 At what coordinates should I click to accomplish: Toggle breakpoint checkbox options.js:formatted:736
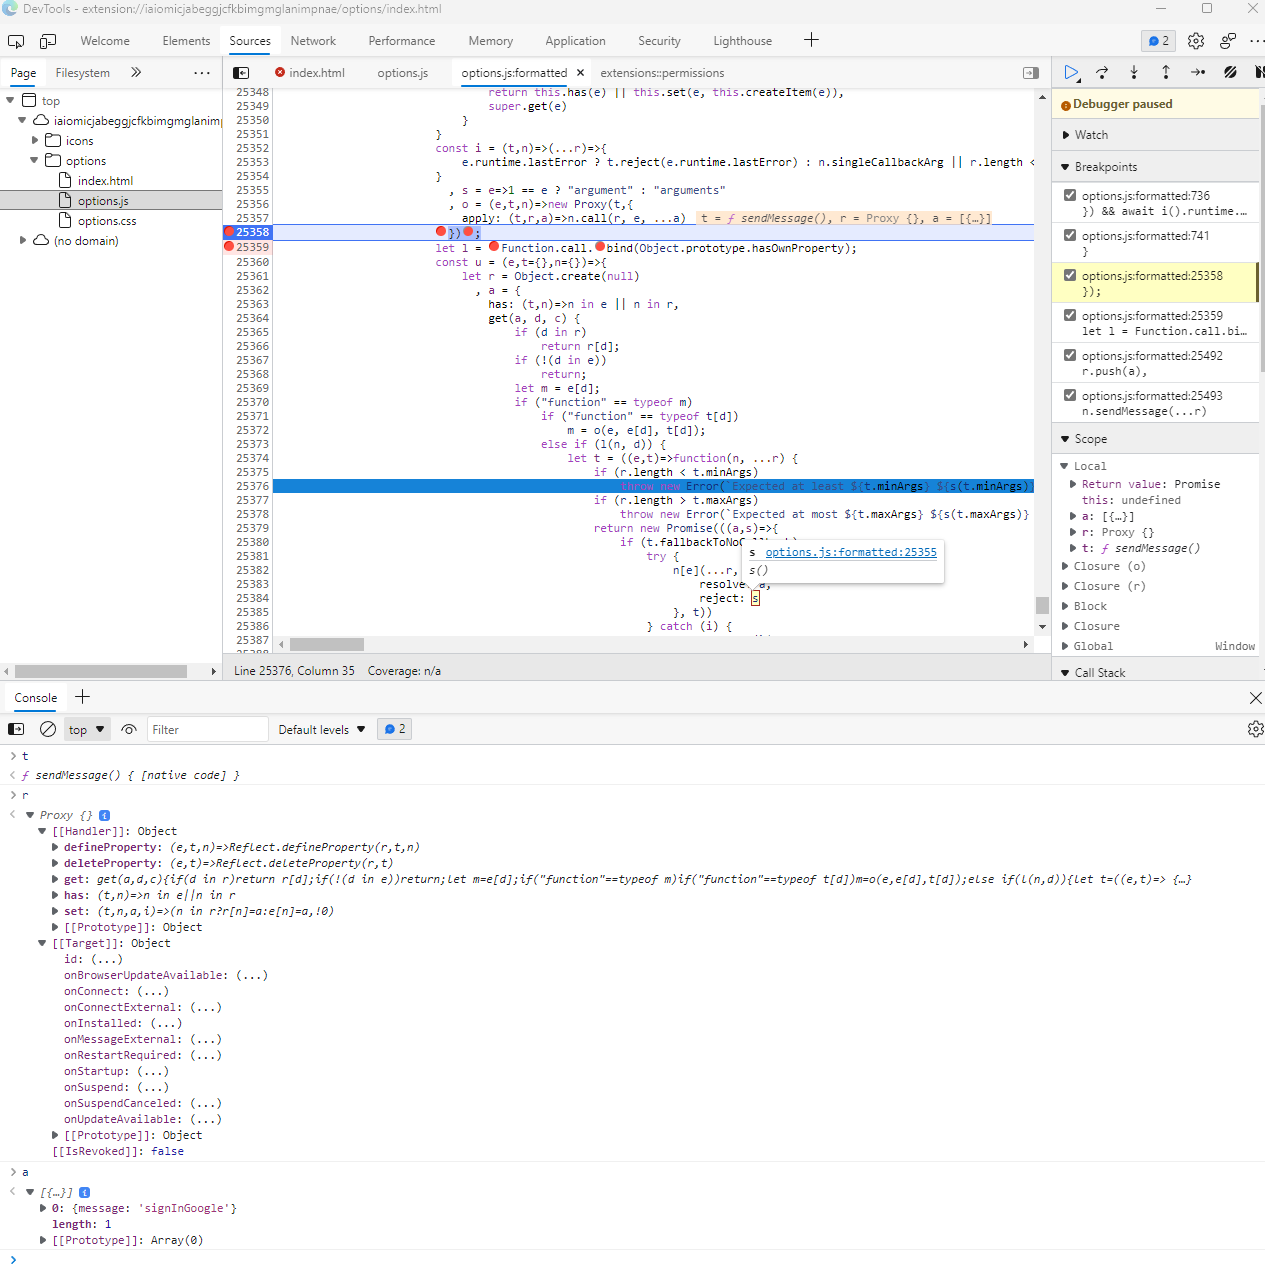1070,195
